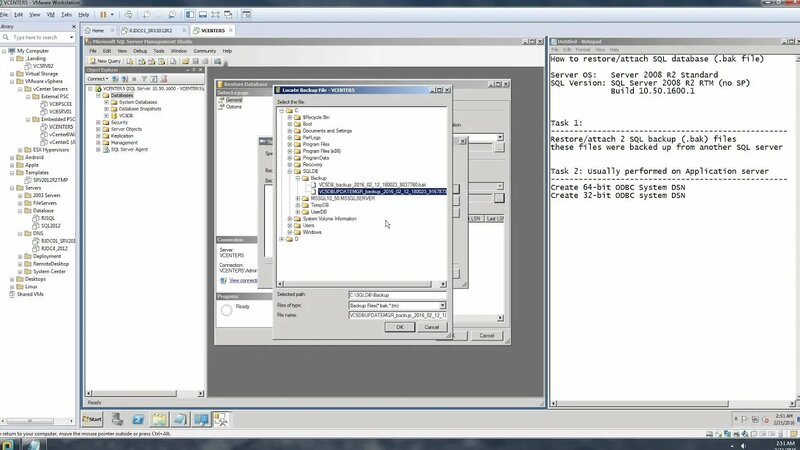Screen dimensions: 800x450
Task: Collapse the Databases node in Object Explorer
Action: [98, 95]
